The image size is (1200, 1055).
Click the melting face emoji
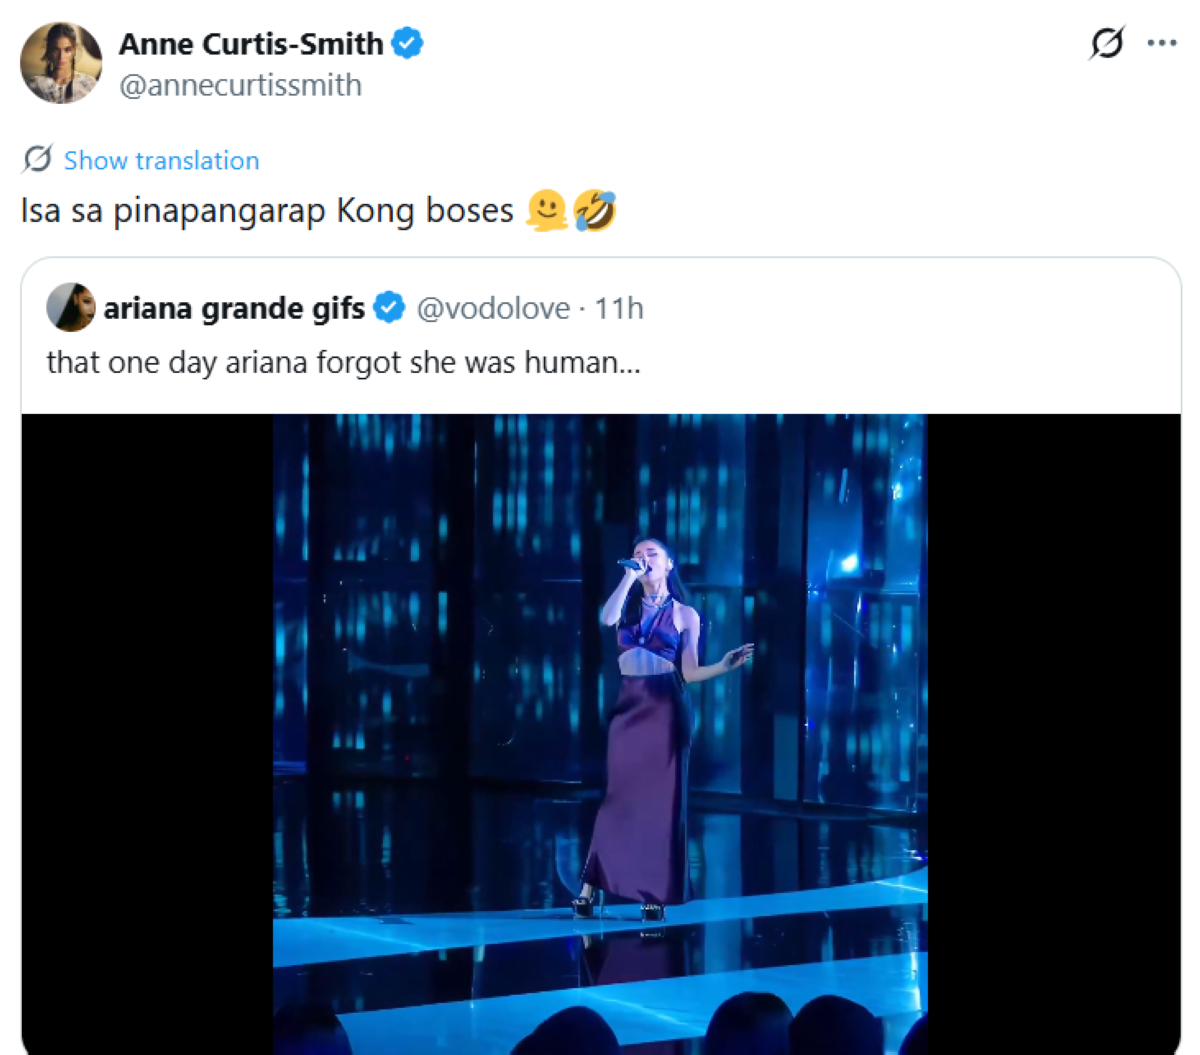547,211
